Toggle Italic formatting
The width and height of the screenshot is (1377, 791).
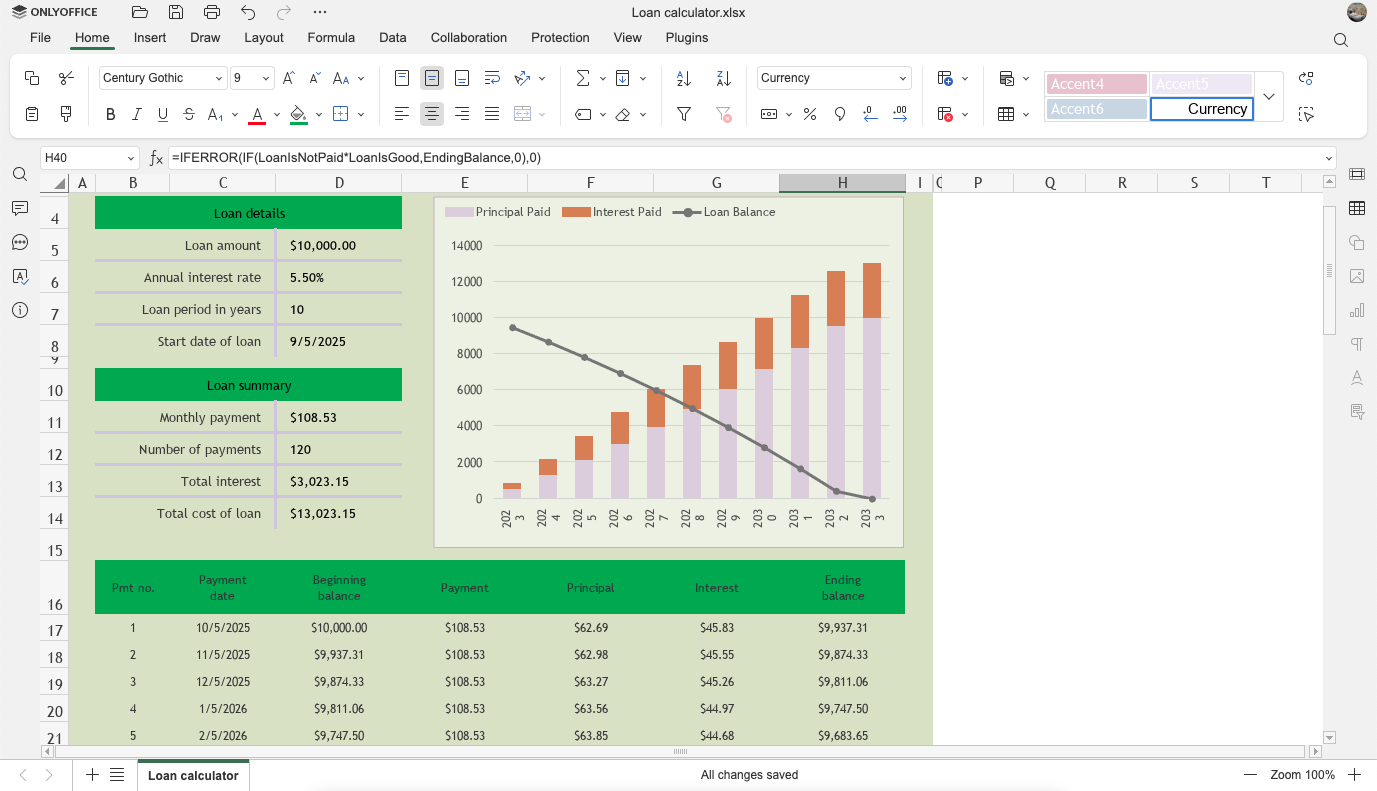137,114
